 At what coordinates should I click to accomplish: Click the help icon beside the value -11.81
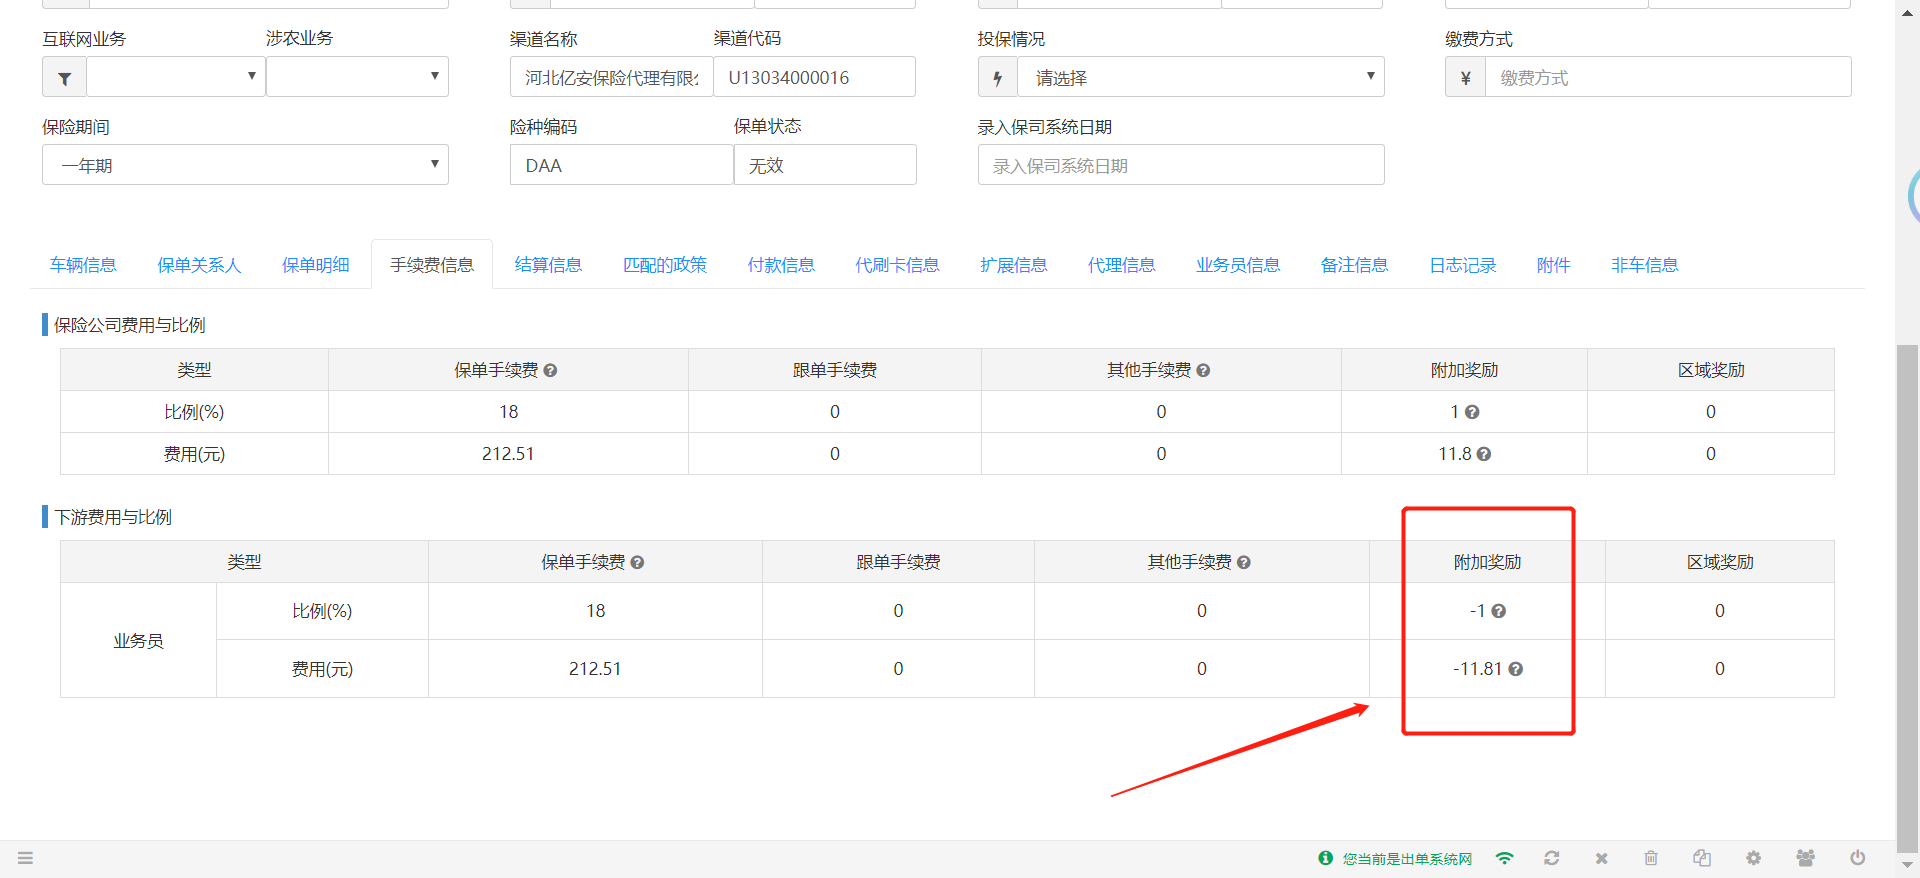1515,669
